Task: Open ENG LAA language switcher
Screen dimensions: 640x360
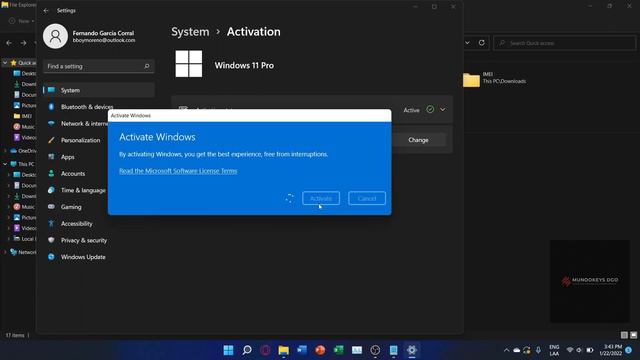Action: [554, 350]
